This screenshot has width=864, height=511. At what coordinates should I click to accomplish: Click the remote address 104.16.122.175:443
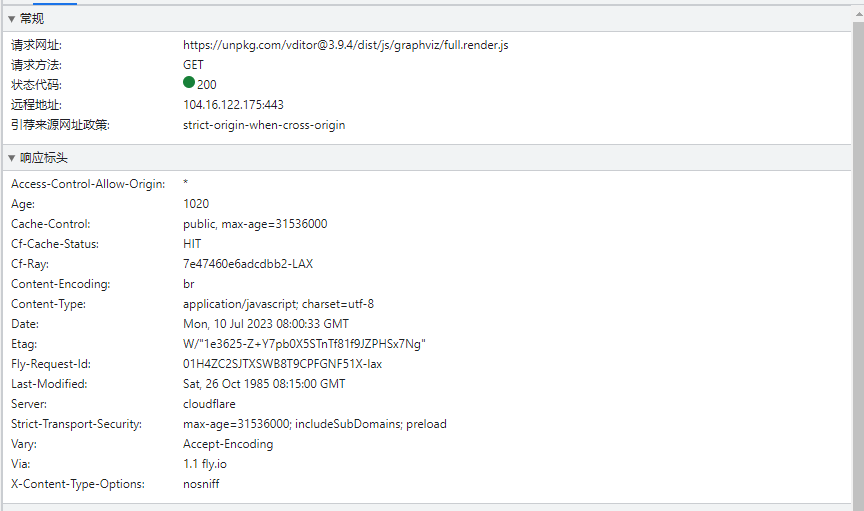coord(233,105)
